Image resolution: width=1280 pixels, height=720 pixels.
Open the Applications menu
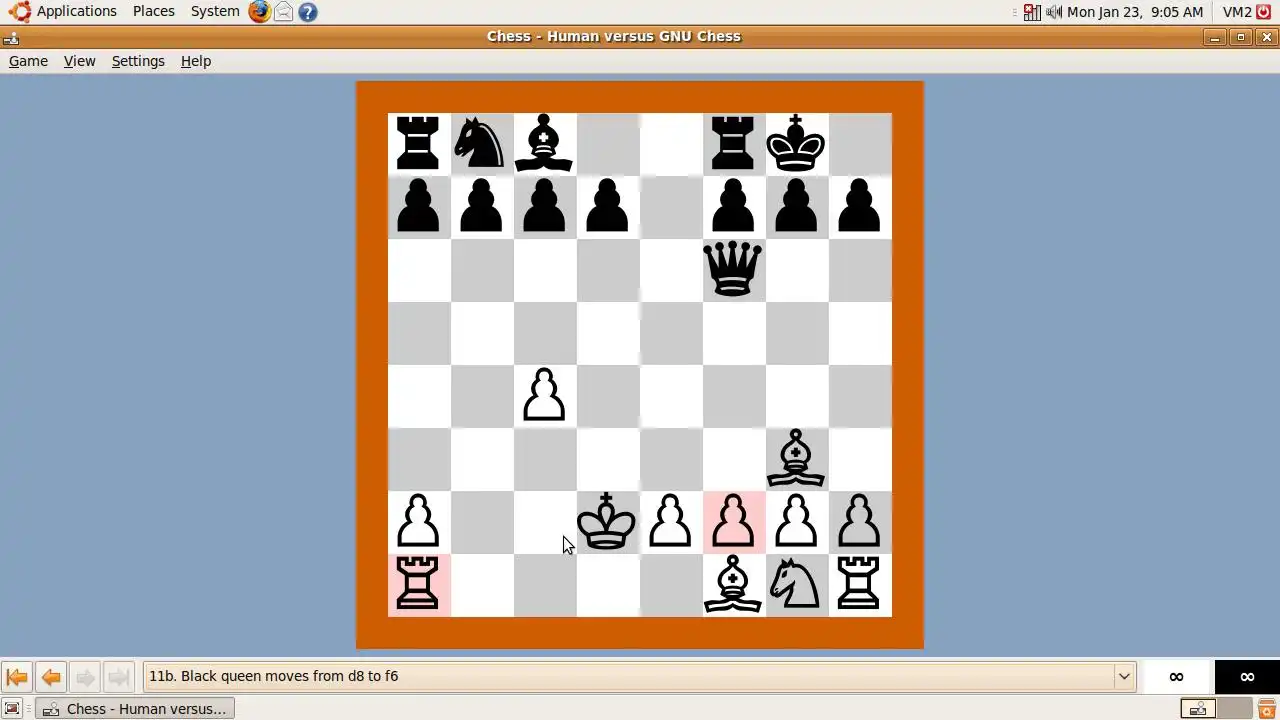(x=64, y=11)
